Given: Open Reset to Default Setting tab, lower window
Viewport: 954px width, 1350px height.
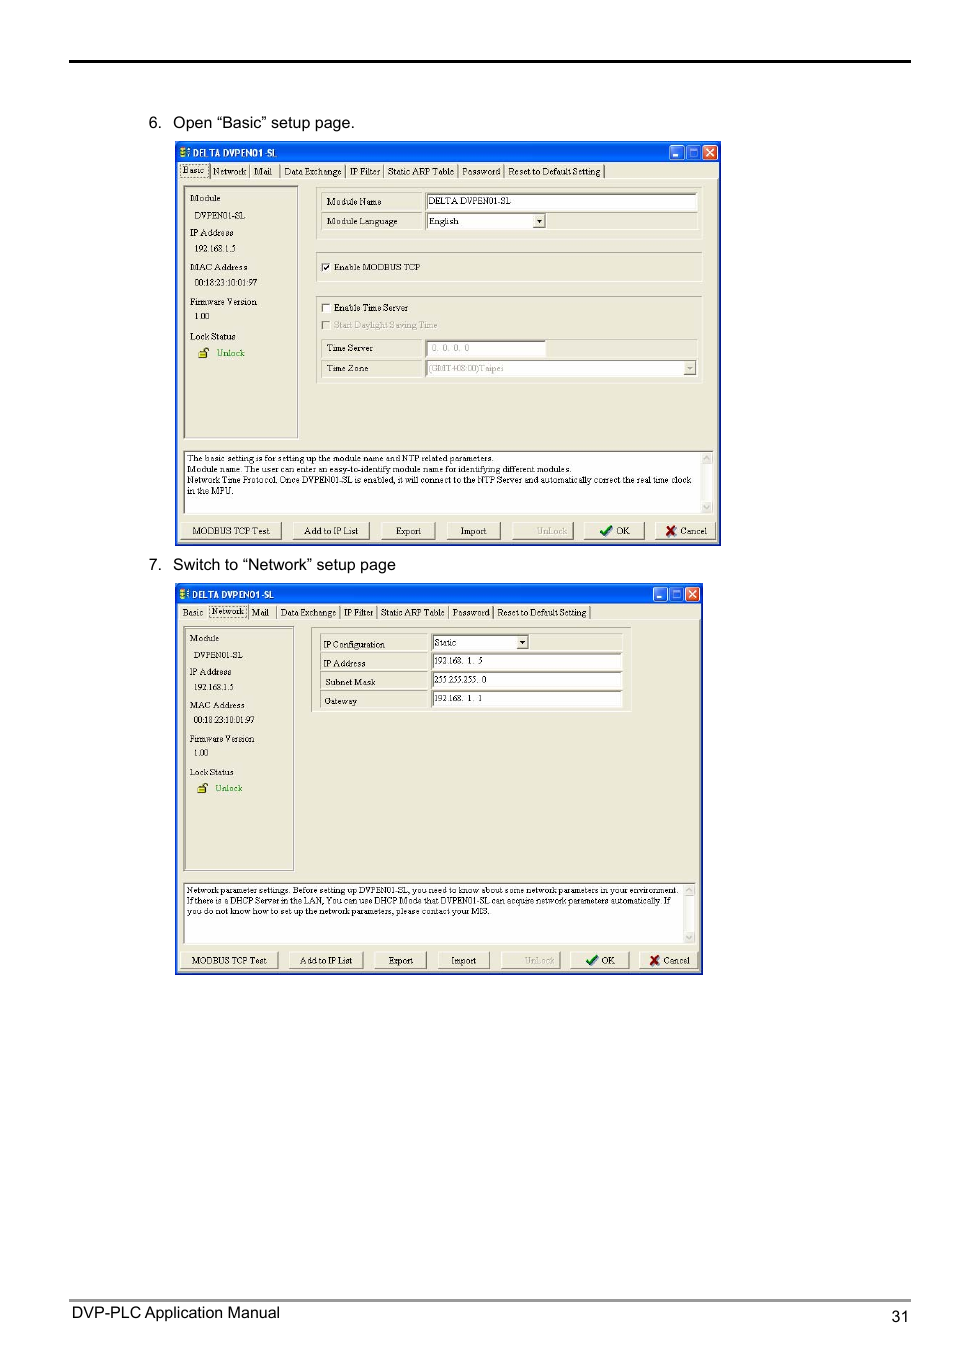Looking at the screenshot, I should (x=542, y=612).
